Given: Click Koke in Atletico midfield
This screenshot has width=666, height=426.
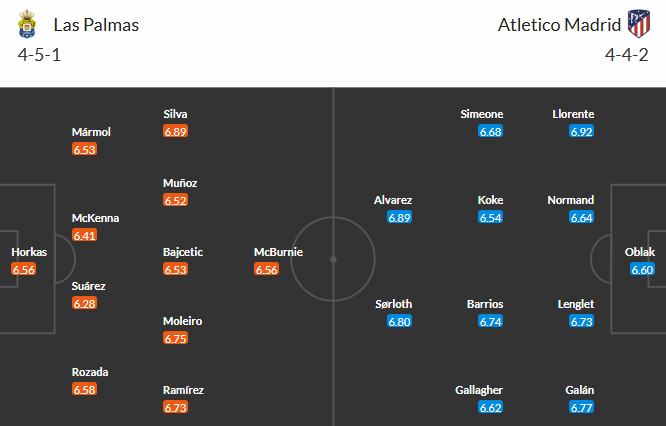Looking at the screenshot, I should click(490, 200).
